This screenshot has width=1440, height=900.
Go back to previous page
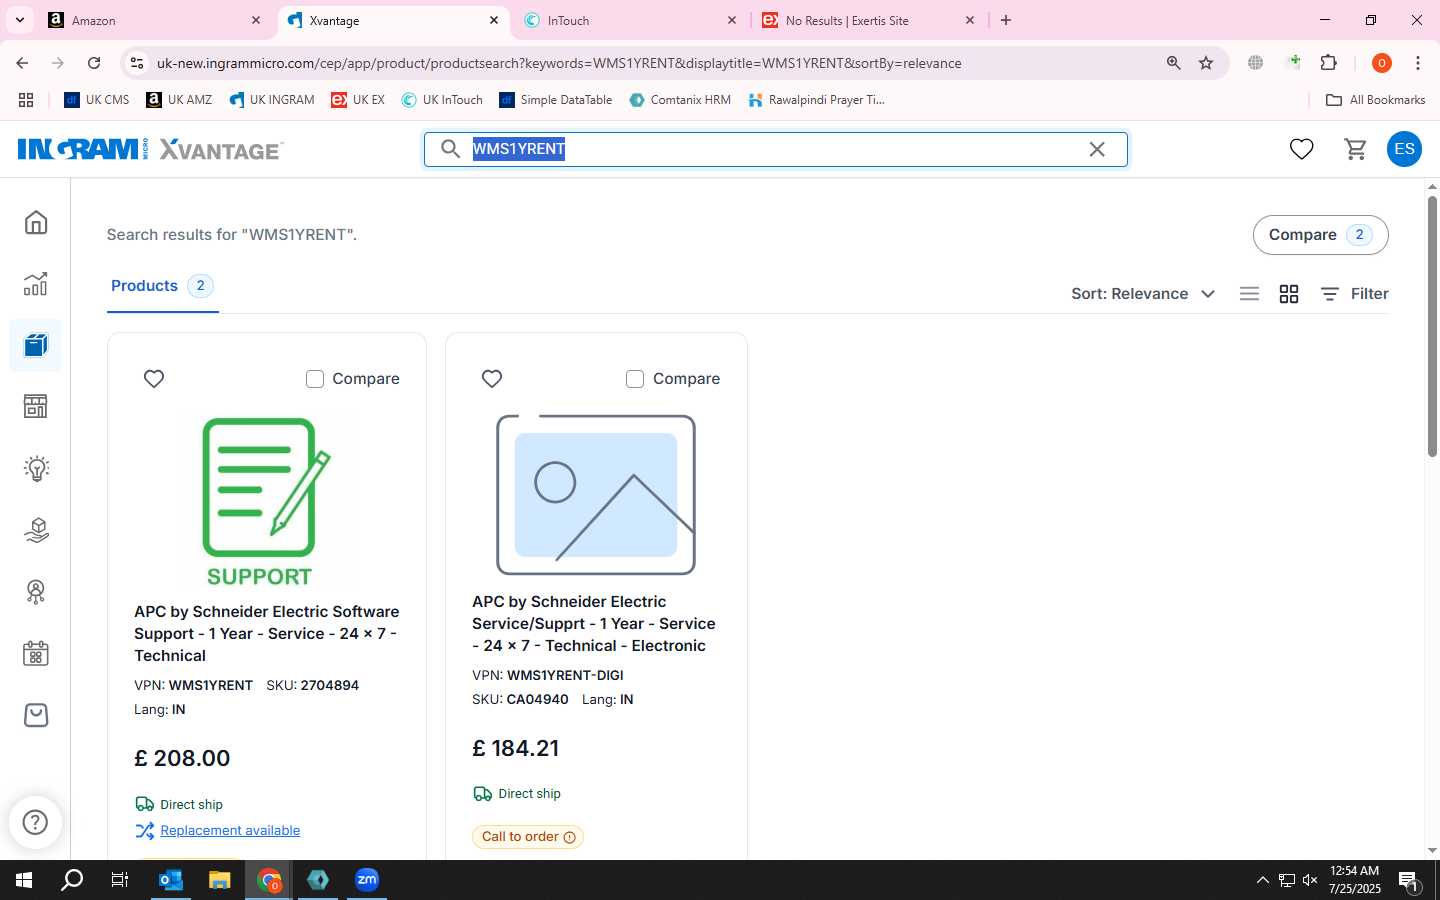[x=22, y=63]
